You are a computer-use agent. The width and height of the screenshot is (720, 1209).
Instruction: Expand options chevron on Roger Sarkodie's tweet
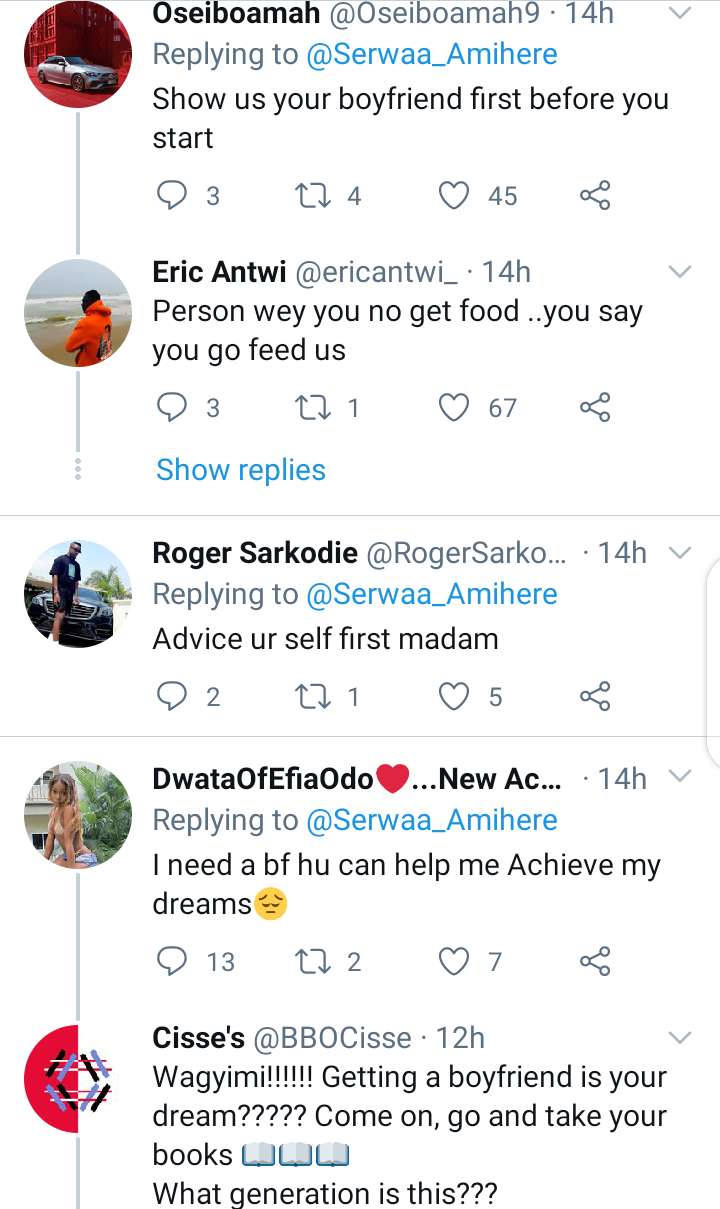680,553
